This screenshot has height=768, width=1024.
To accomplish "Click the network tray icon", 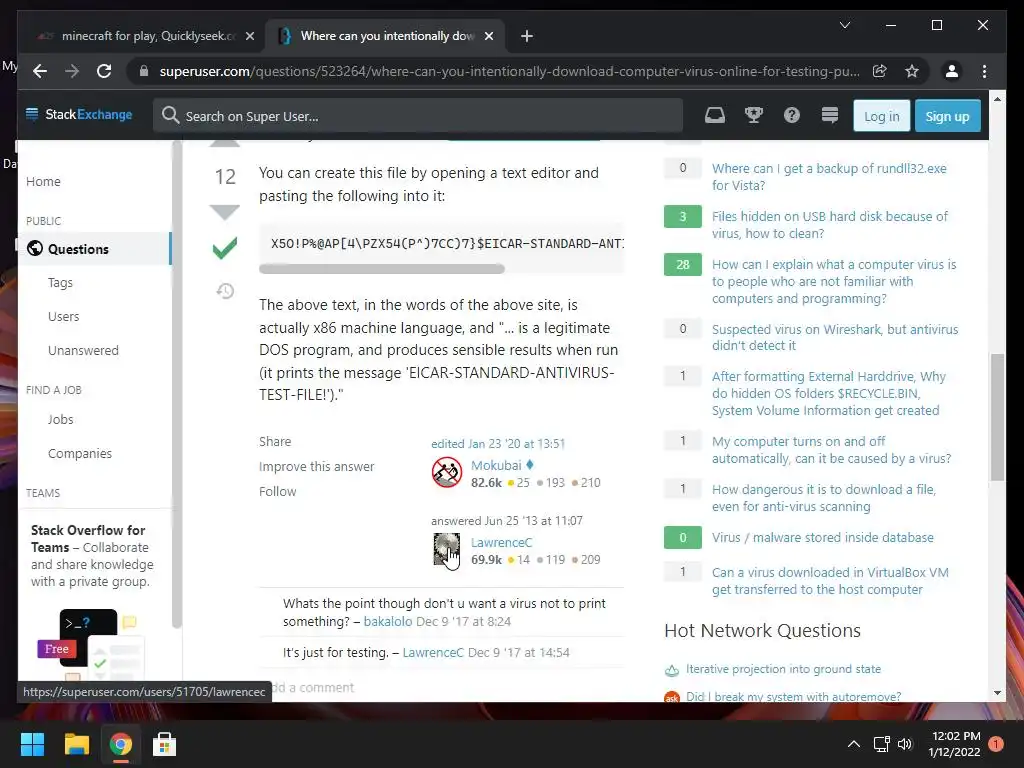I will coord(882,744).
